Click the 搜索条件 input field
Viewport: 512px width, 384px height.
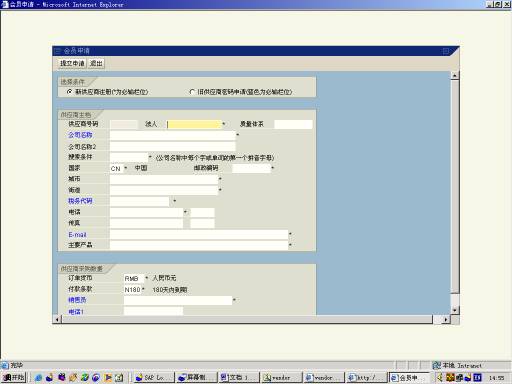129,157
